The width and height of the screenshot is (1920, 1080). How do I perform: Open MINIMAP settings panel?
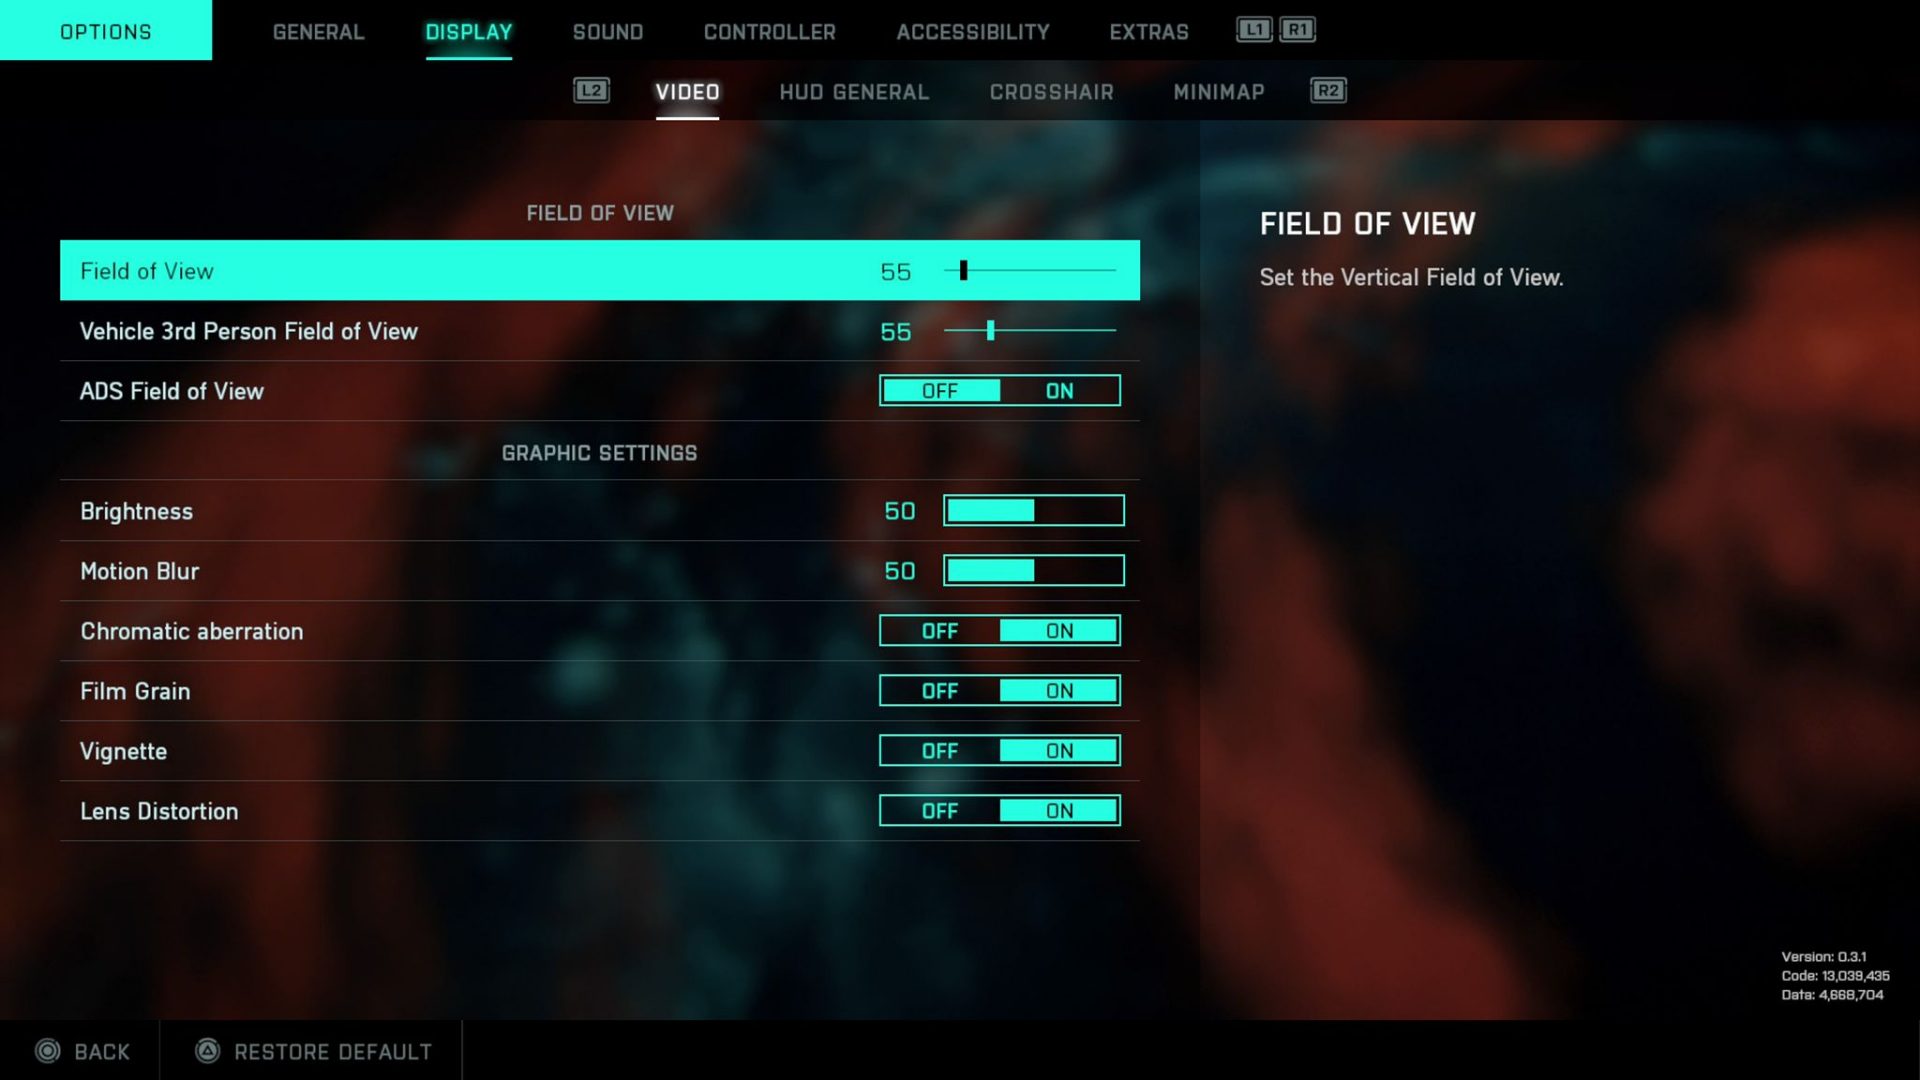[1218, 90]
